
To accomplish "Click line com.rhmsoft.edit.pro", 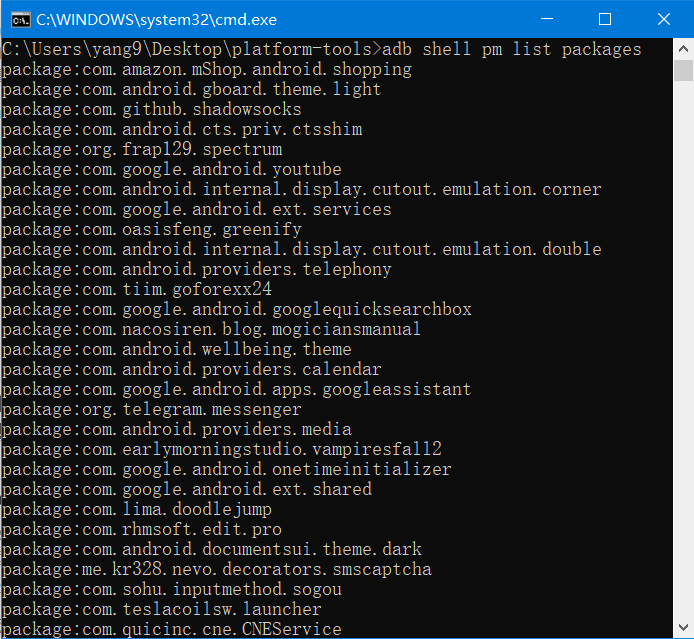I will pyautogui.click(x=142, y=529).
